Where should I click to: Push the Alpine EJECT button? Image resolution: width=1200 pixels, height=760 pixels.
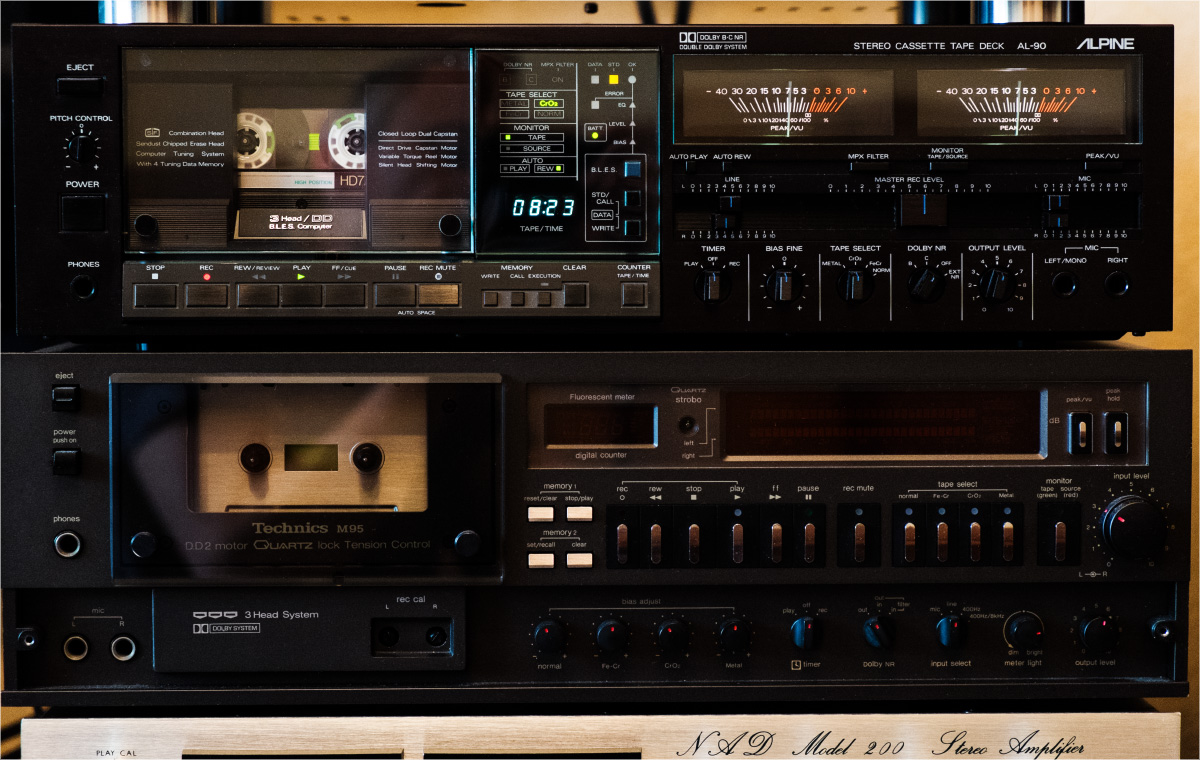(x=80, y=89)
